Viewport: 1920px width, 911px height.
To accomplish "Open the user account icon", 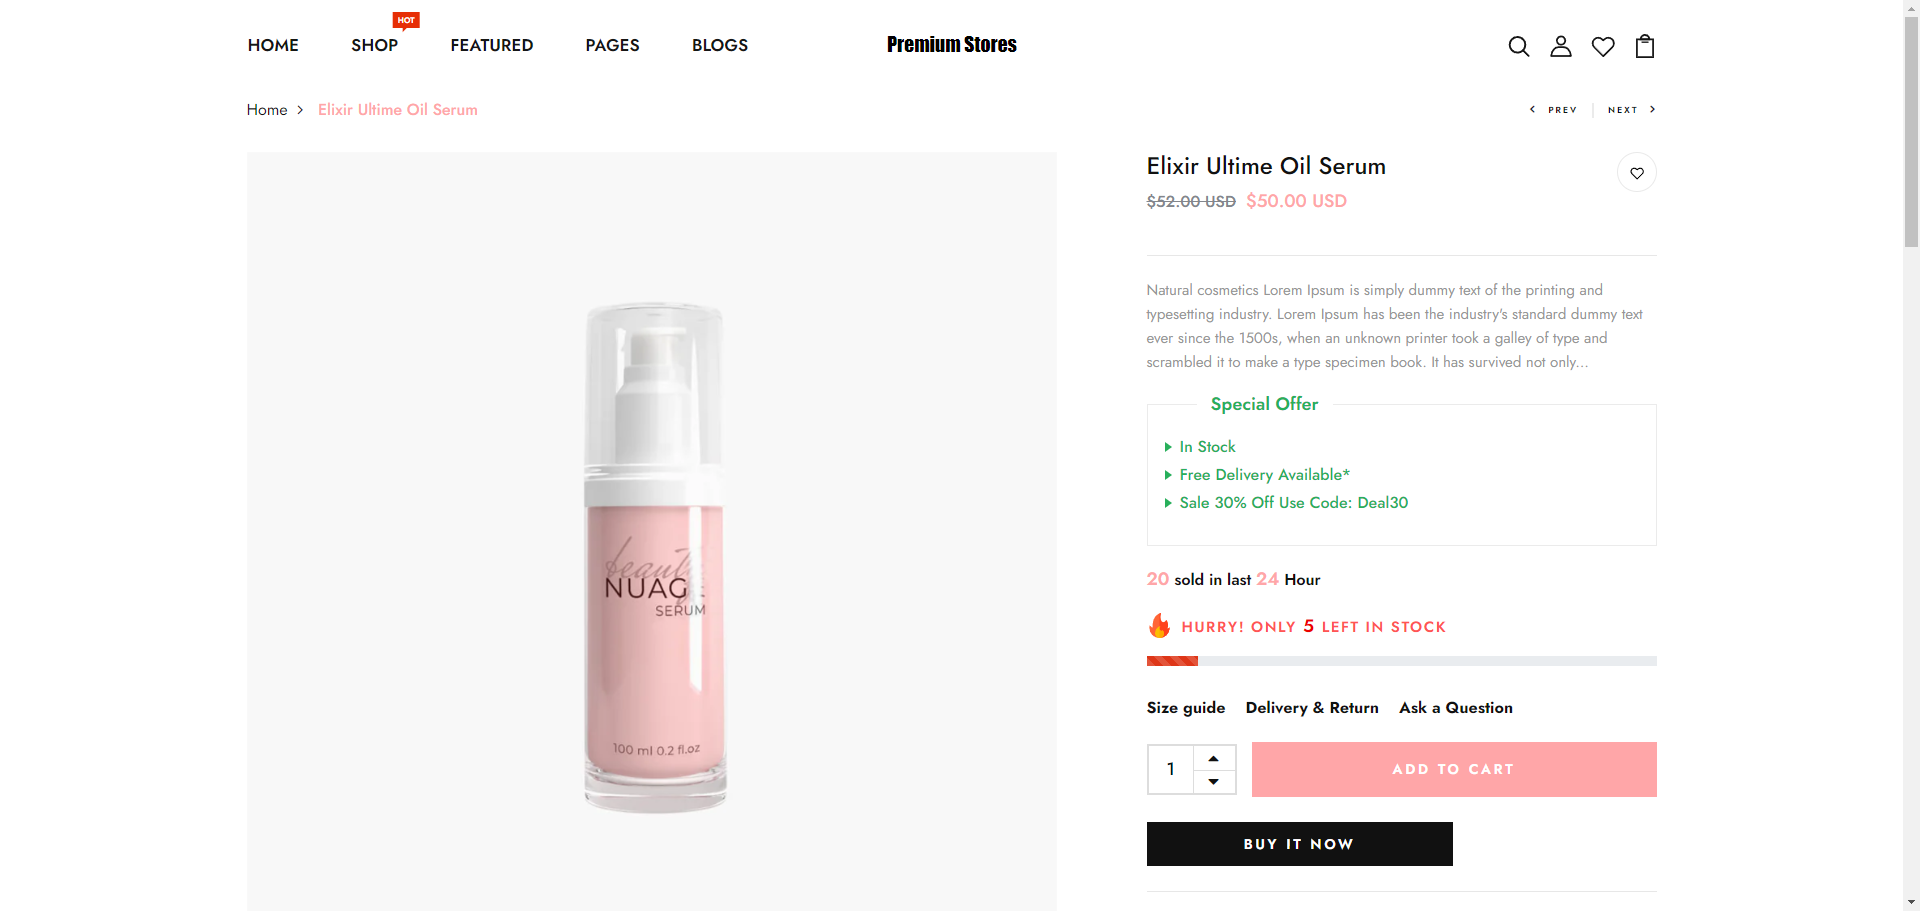I will pos(1560,46).
